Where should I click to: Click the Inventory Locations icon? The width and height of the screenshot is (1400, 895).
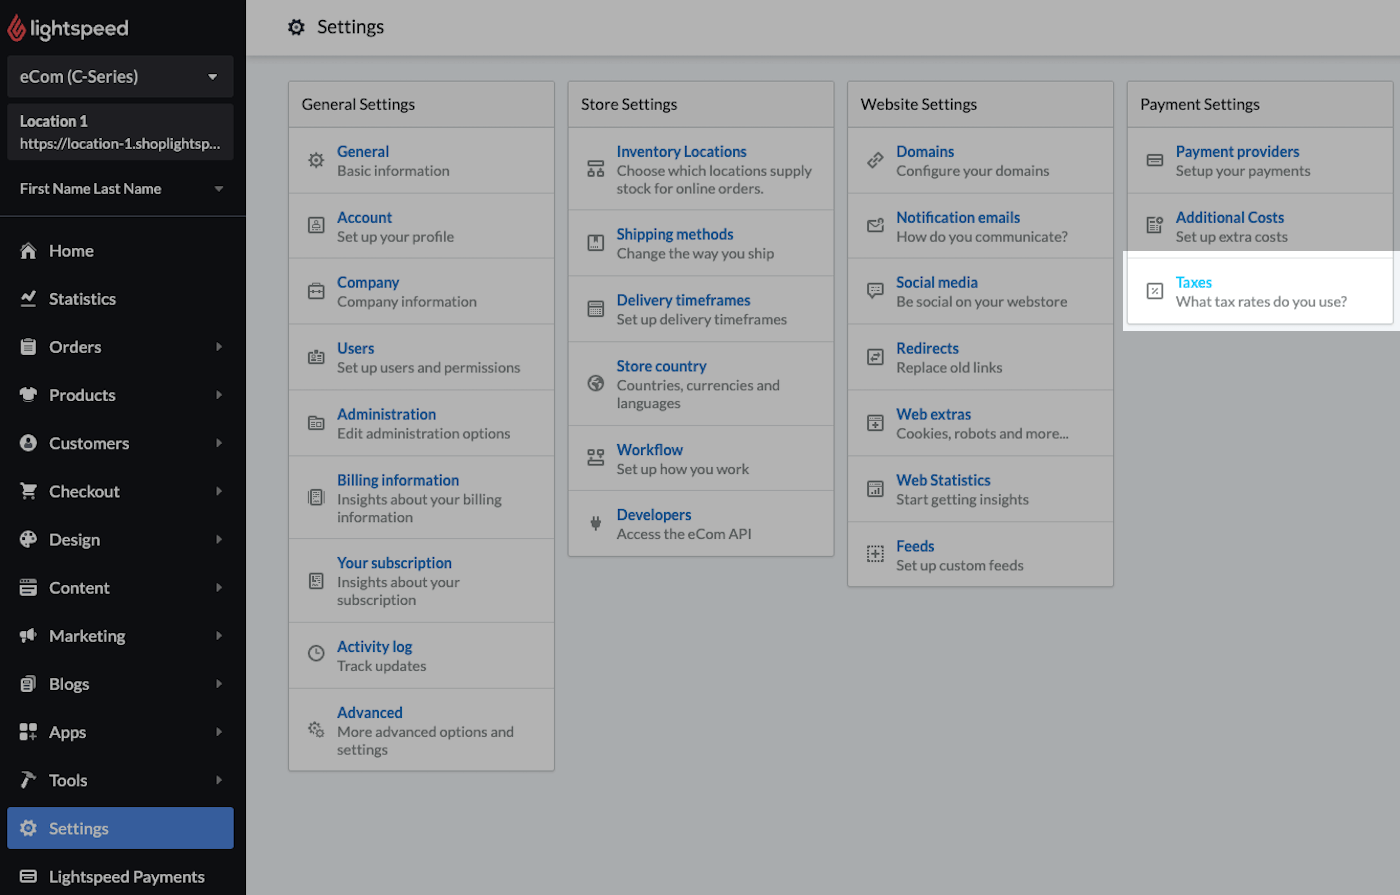596,169
